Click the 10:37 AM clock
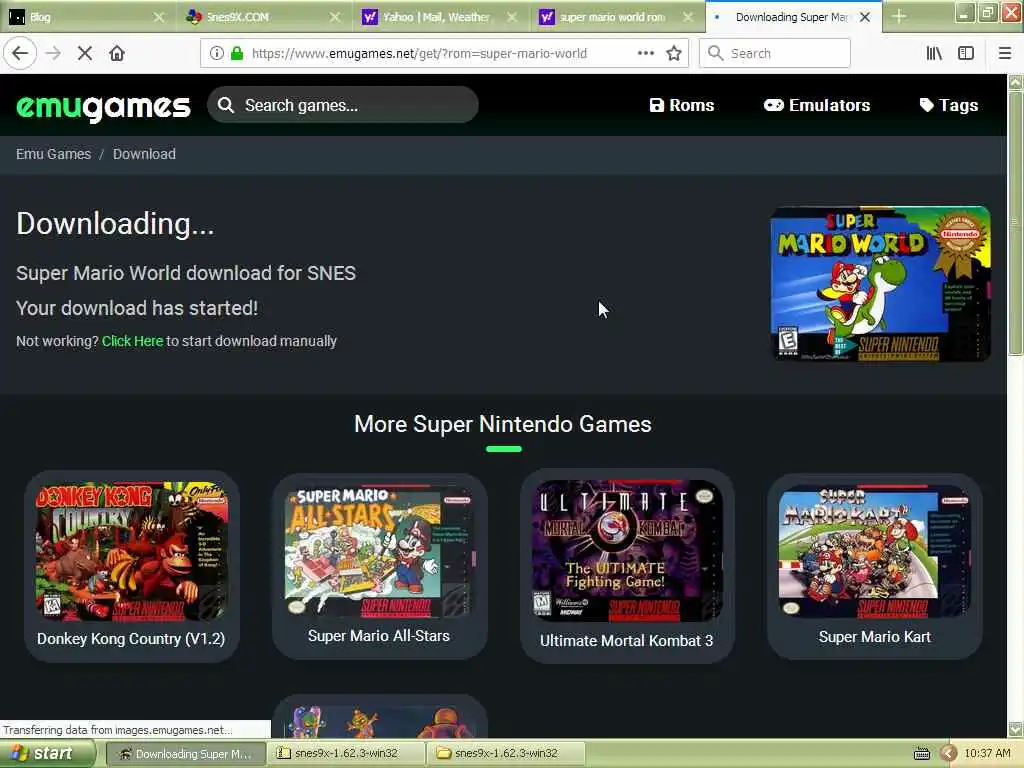Viewport: 1024px width, 768px height. (987, 754)
